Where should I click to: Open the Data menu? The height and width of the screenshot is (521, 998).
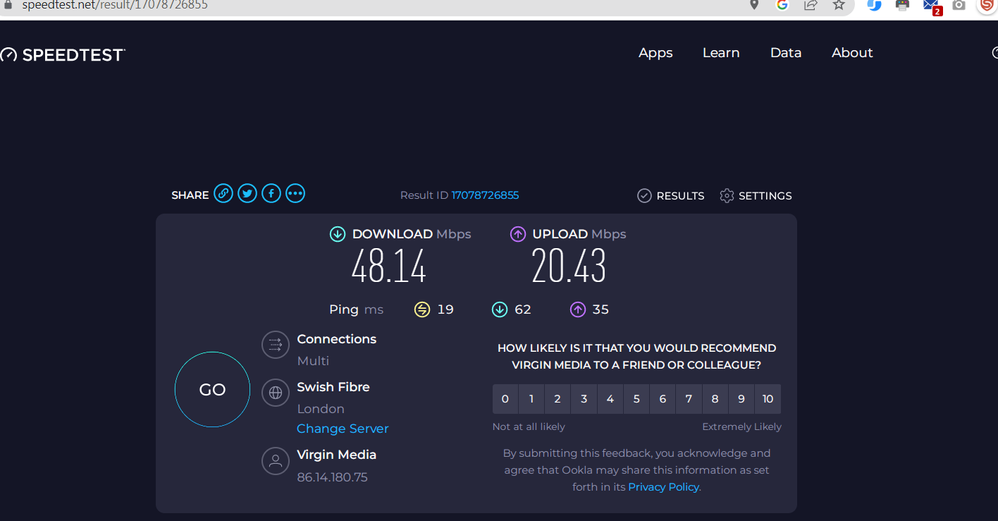(786, 53)
